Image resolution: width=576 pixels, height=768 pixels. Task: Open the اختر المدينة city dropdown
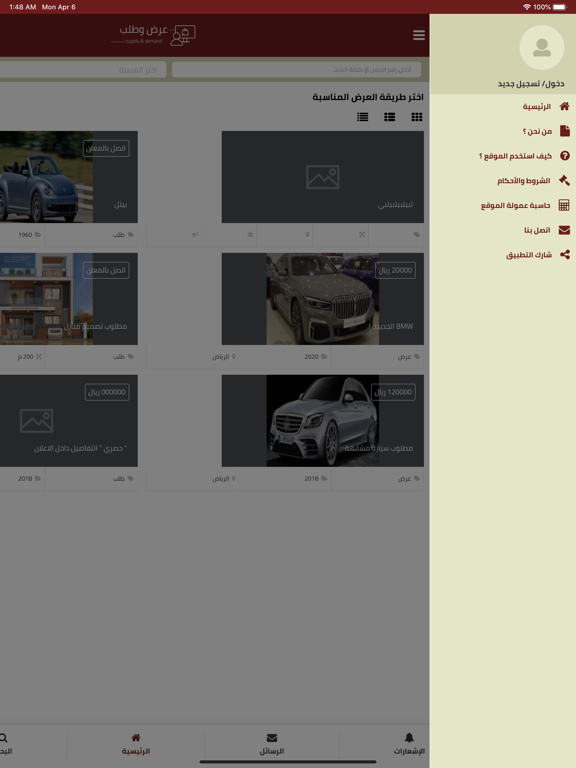(x=82, y=70)
